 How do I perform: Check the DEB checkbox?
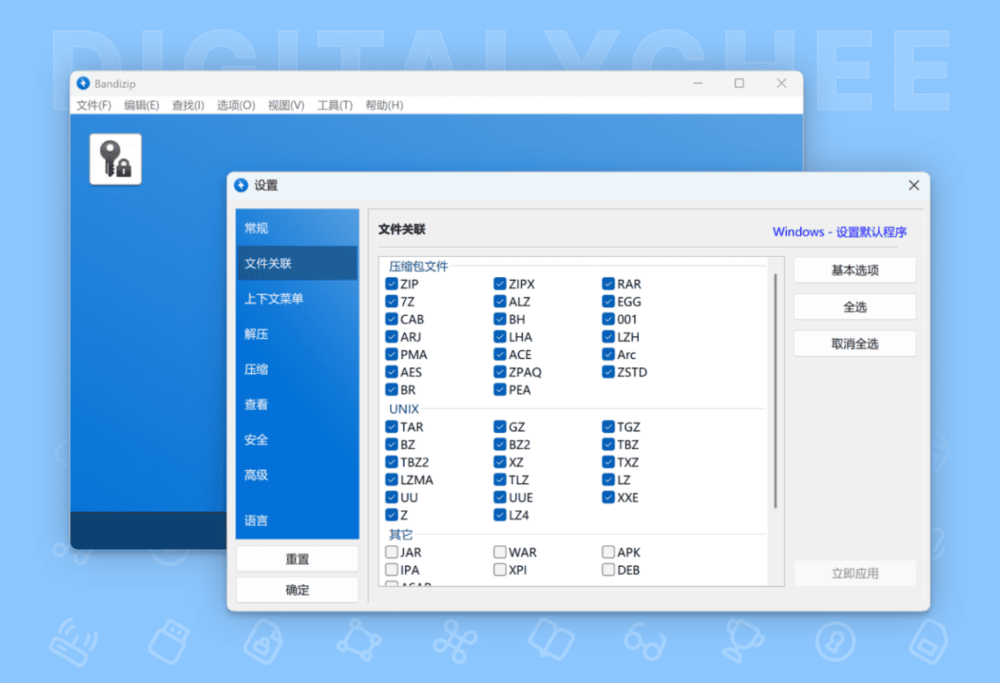[608, 569]
